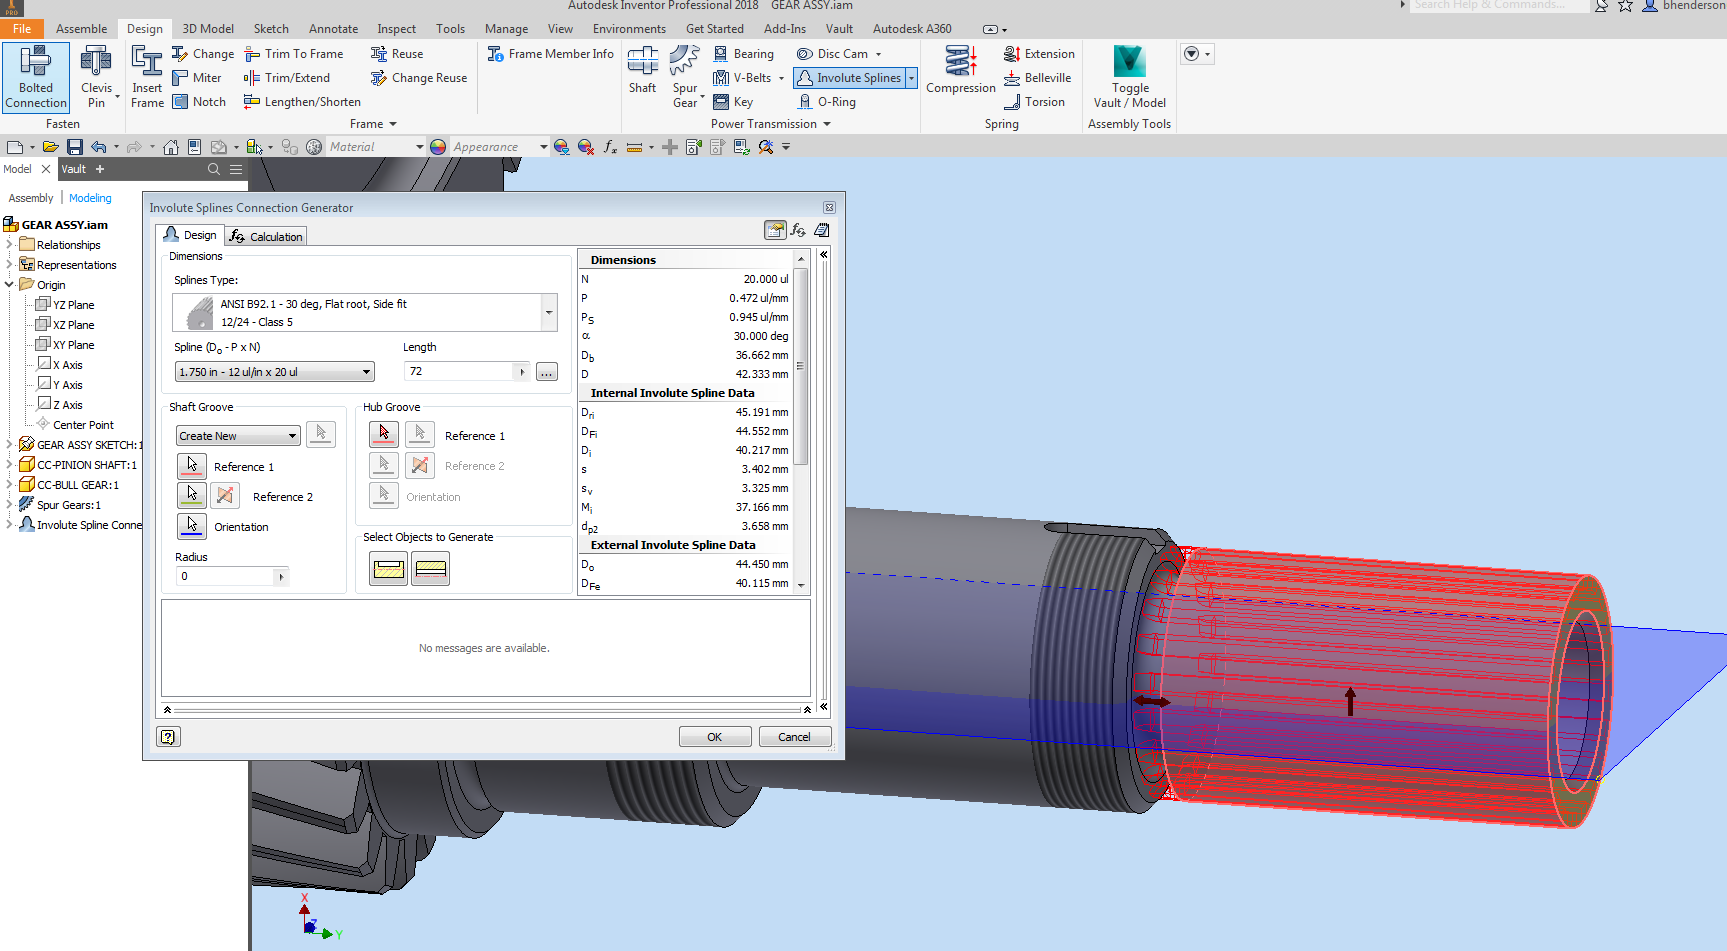Click the Search Help field

point(1500,5)
